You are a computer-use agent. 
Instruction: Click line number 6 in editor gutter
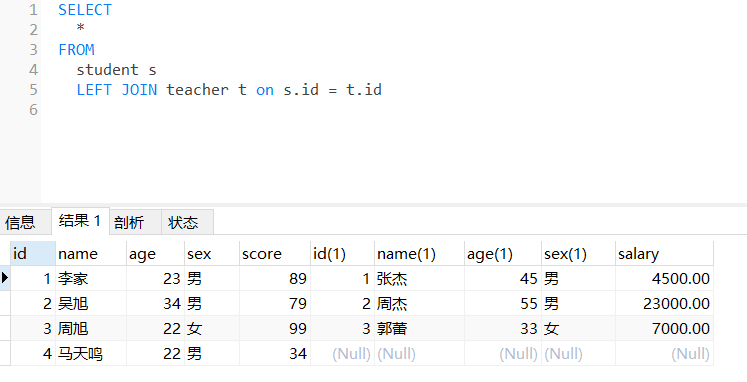[x=33, y=110]
